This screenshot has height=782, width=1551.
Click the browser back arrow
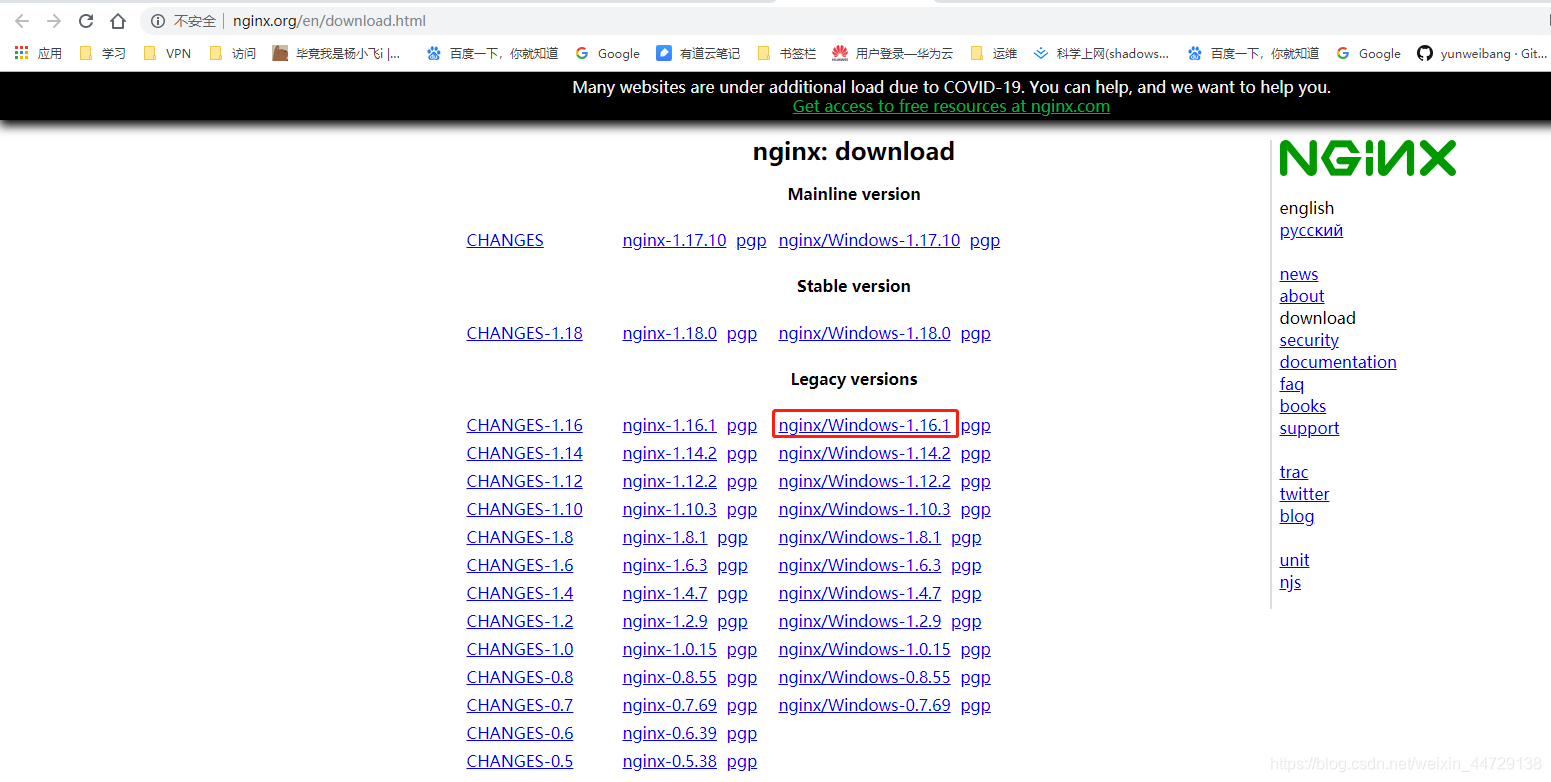pos(21,21)
